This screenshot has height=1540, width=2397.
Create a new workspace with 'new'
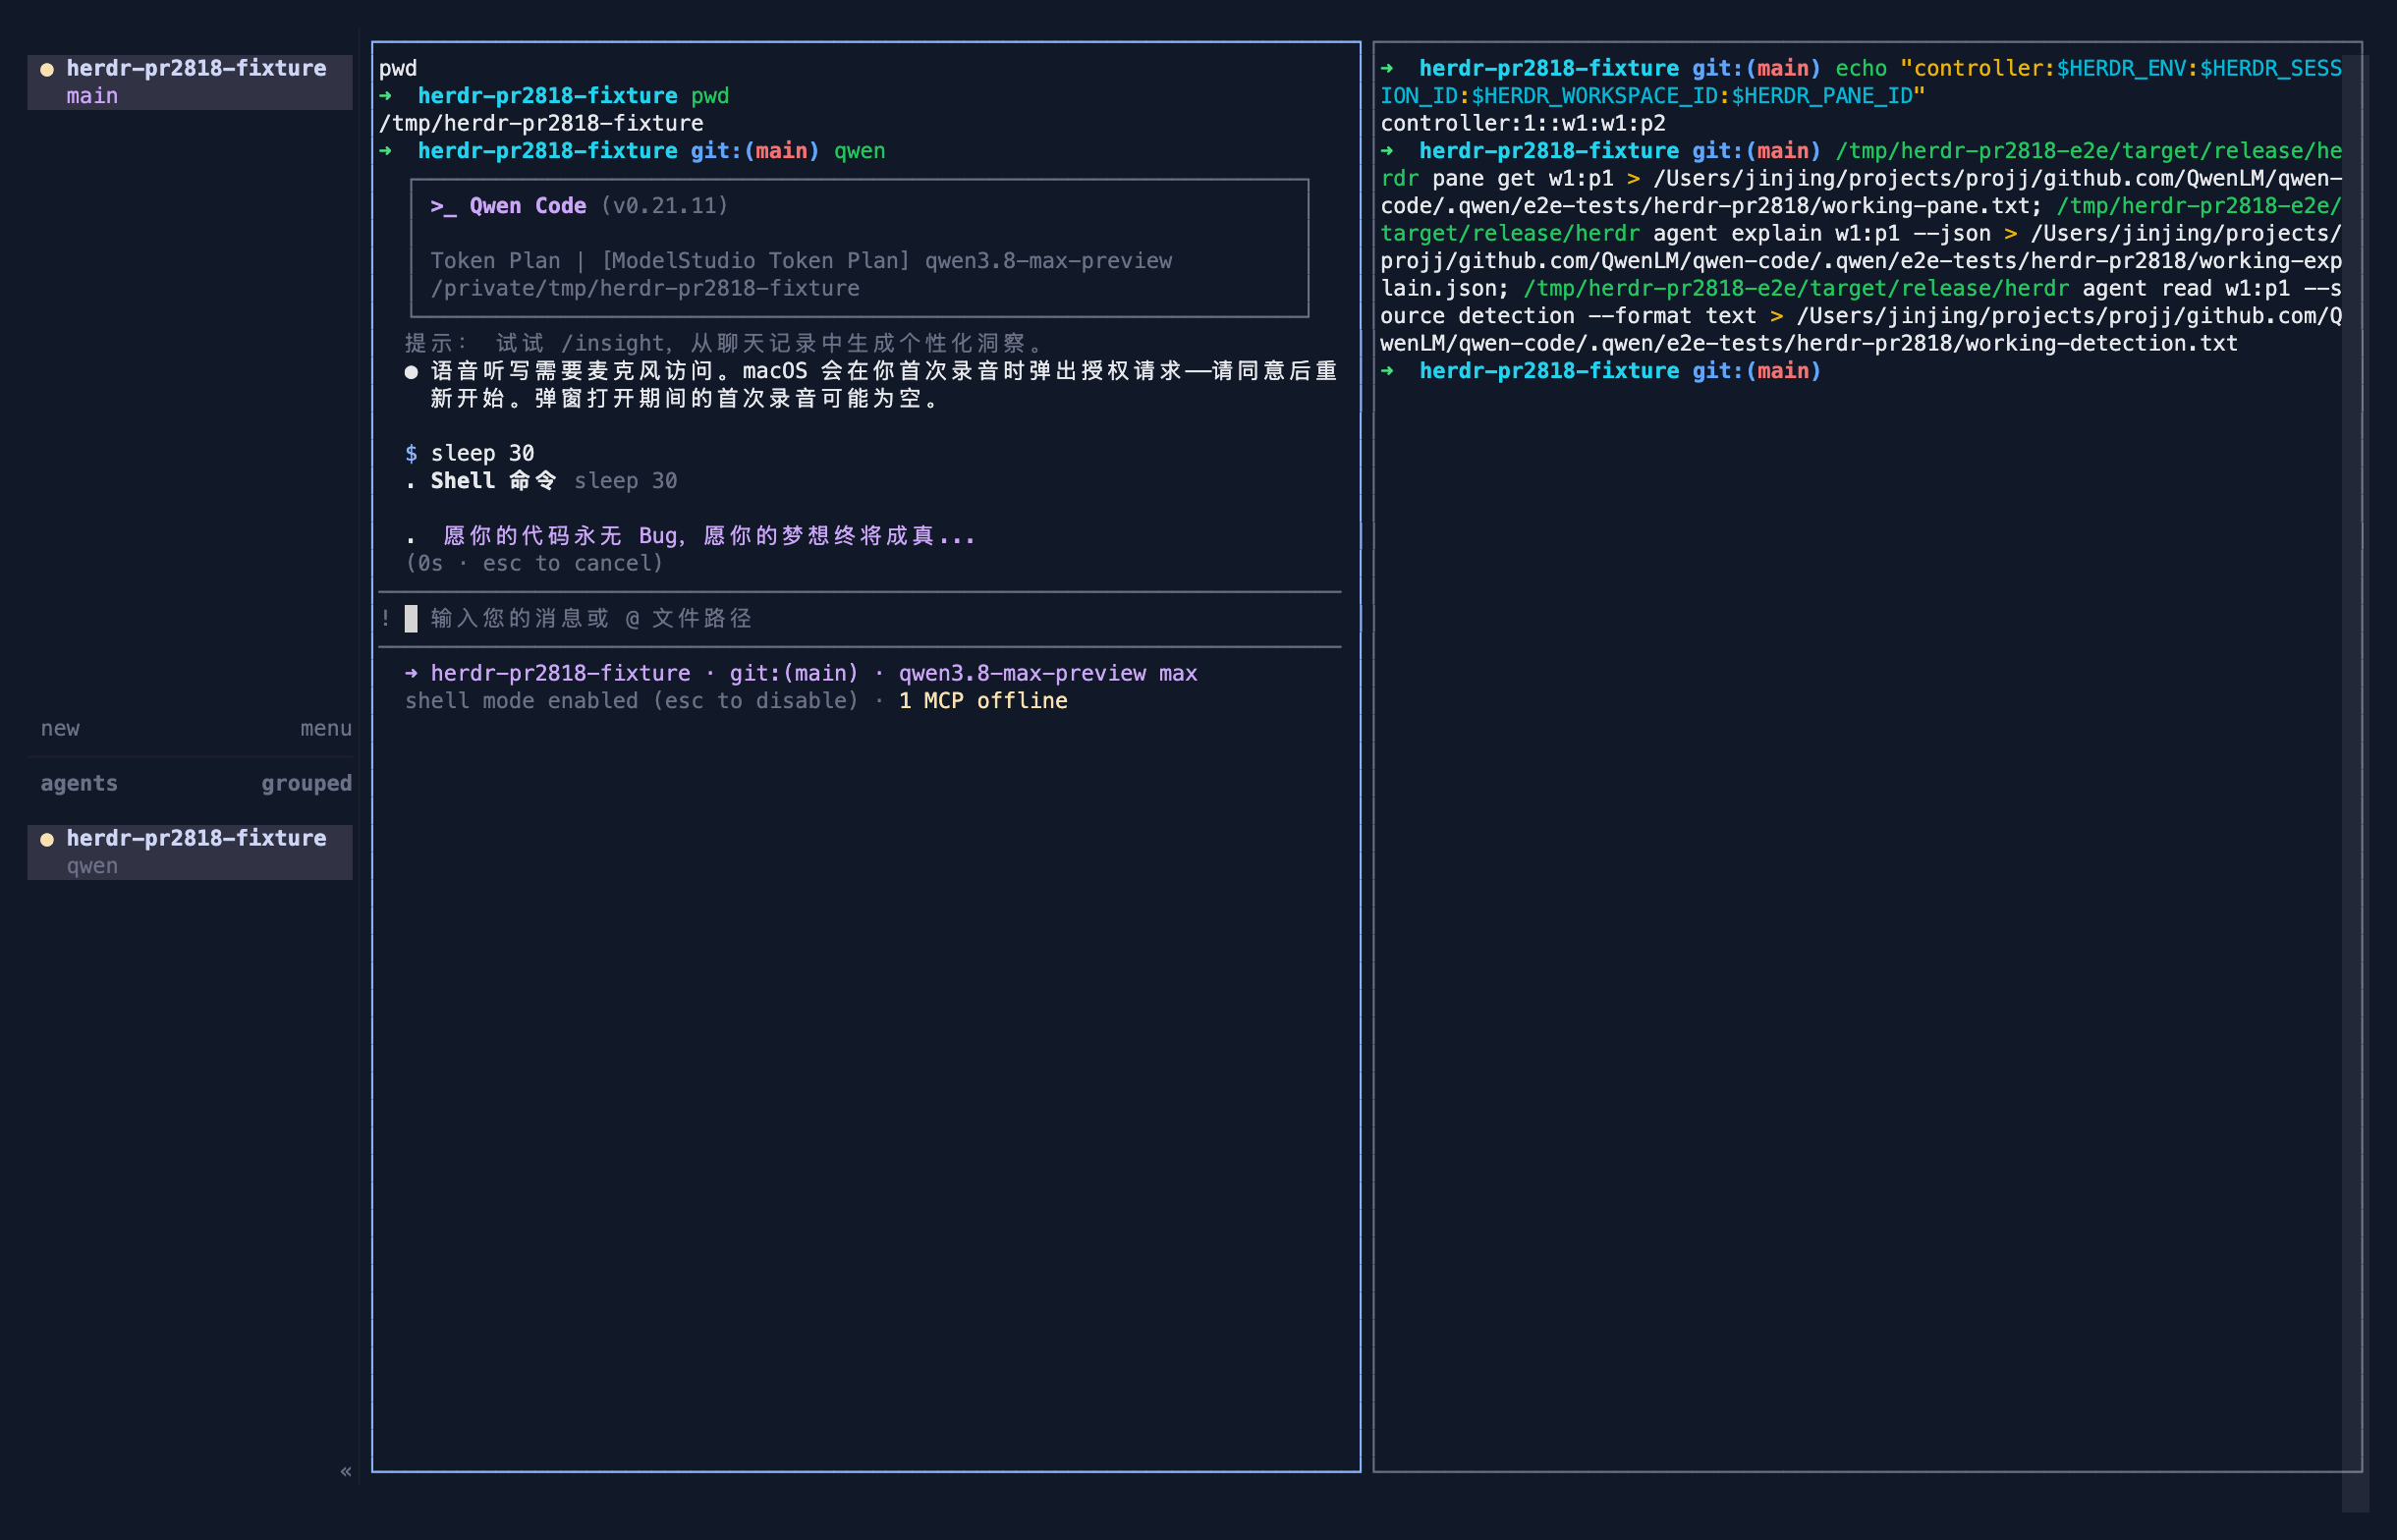point(60,728)
